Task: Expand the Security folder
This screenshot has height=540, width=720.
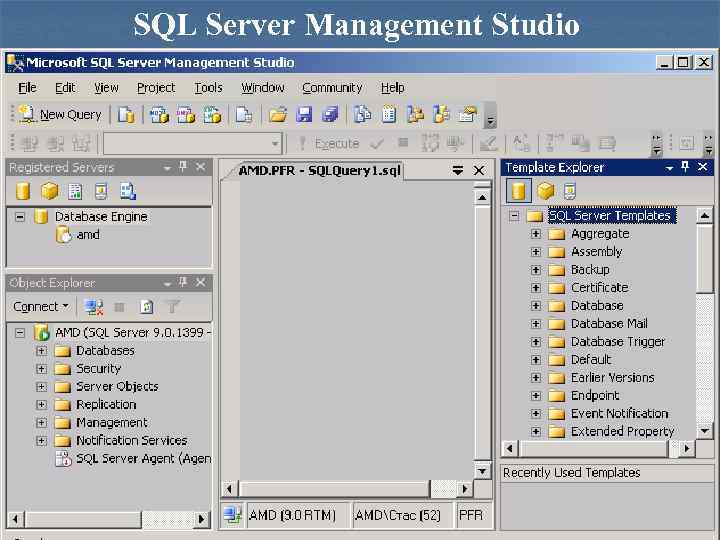Action: coord(41,369)
